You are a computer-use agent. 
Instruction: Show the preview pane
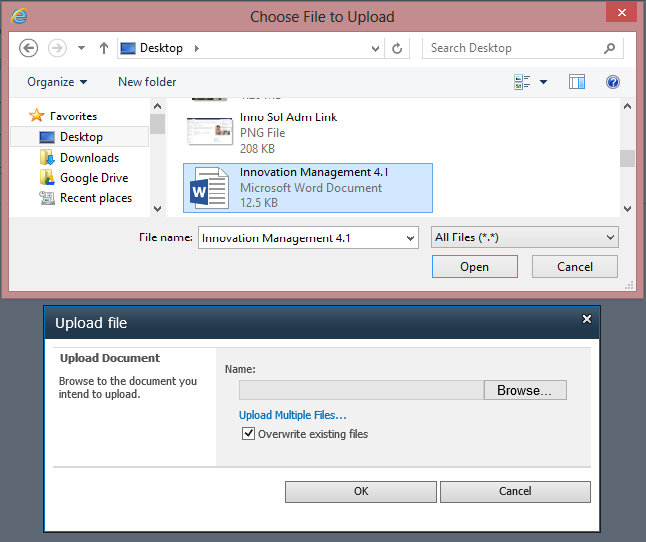(577, 82)
